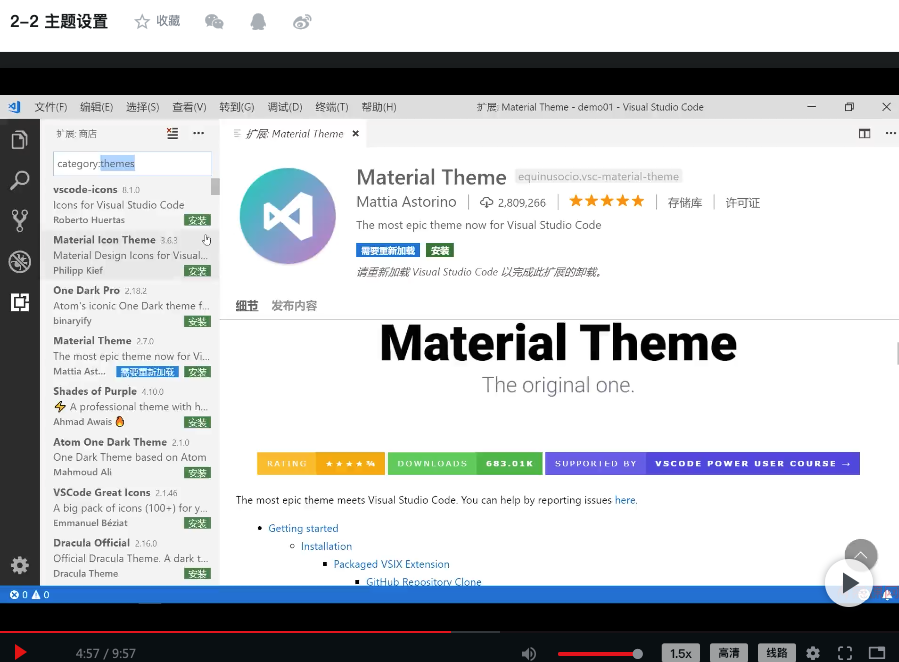Screen dimensions: 899x662
Task: Share via QQ penguin icon
Action: (x=258, y=22)
